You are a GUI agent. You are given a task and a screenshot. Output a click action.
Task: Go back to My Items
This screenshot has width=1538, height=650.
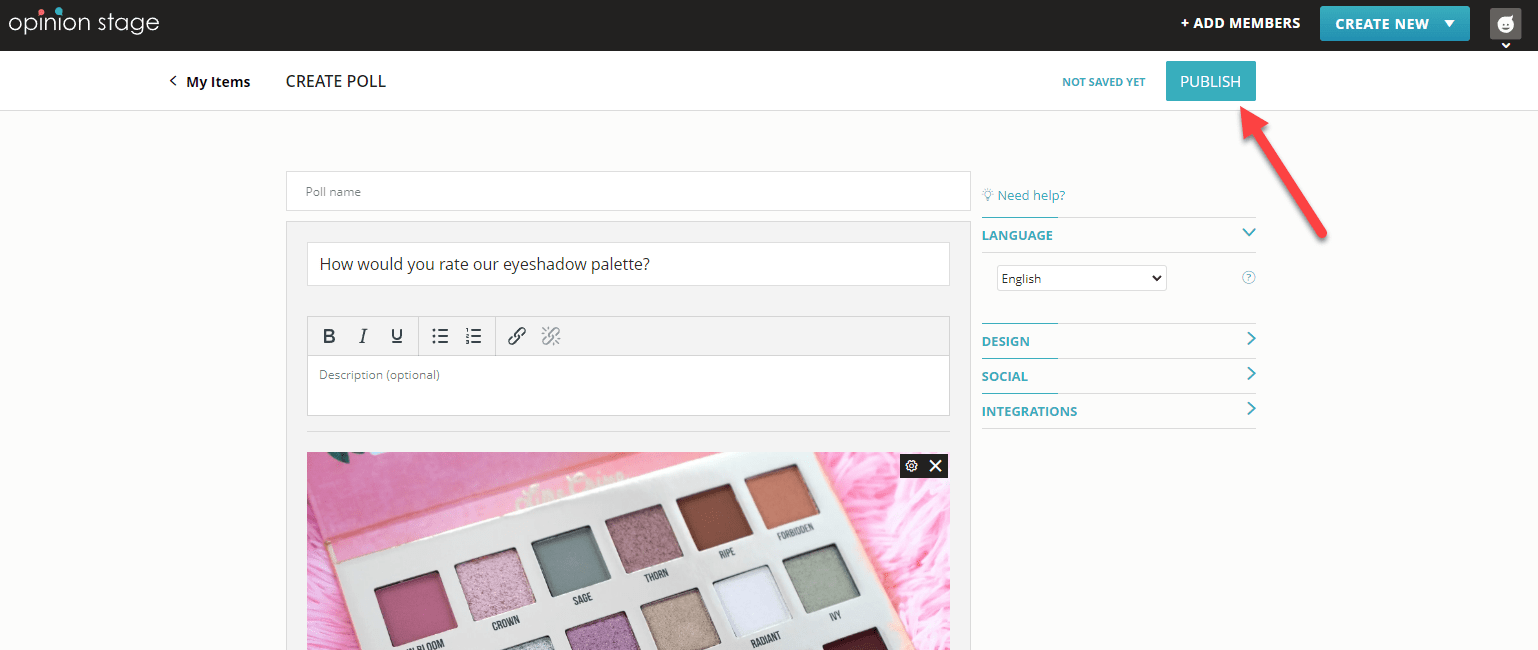(210, 82)
